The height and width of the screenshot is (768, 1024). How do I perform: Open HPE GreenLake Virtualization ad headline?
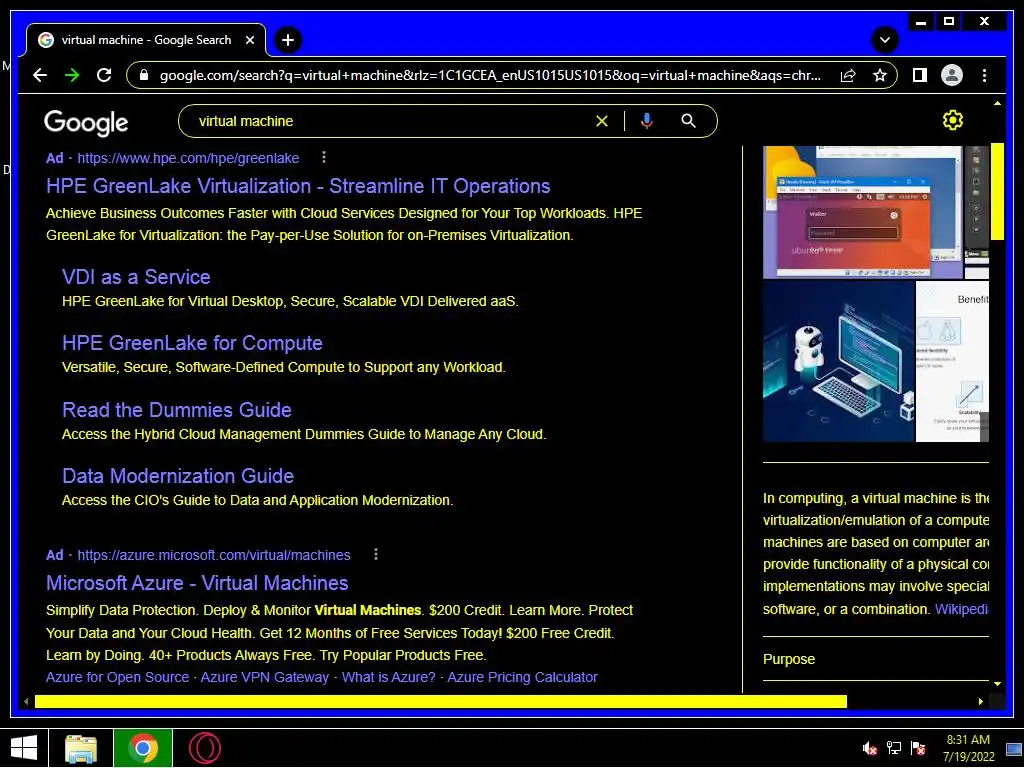click(298, 186)
